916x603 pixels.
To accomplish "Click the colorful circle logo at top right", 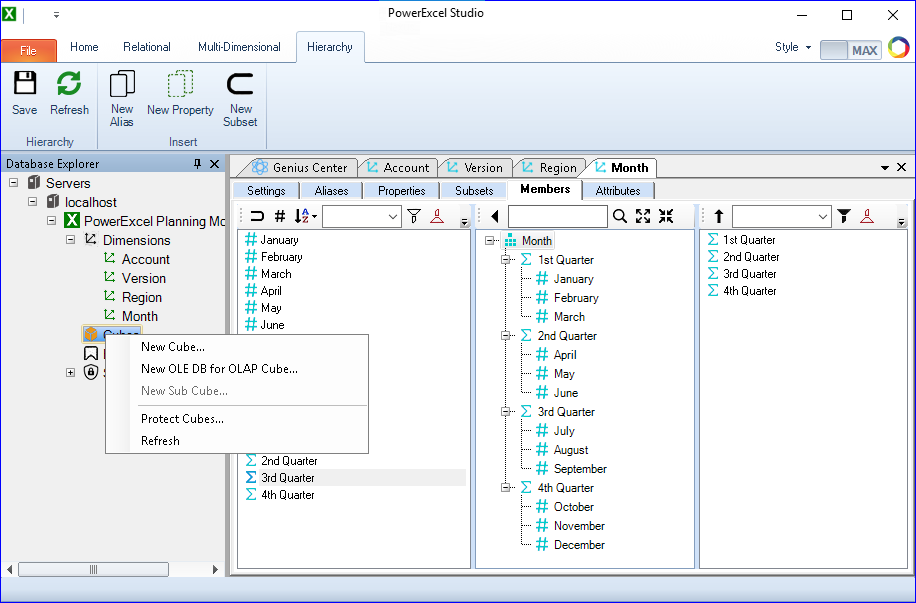I will 898,47.
